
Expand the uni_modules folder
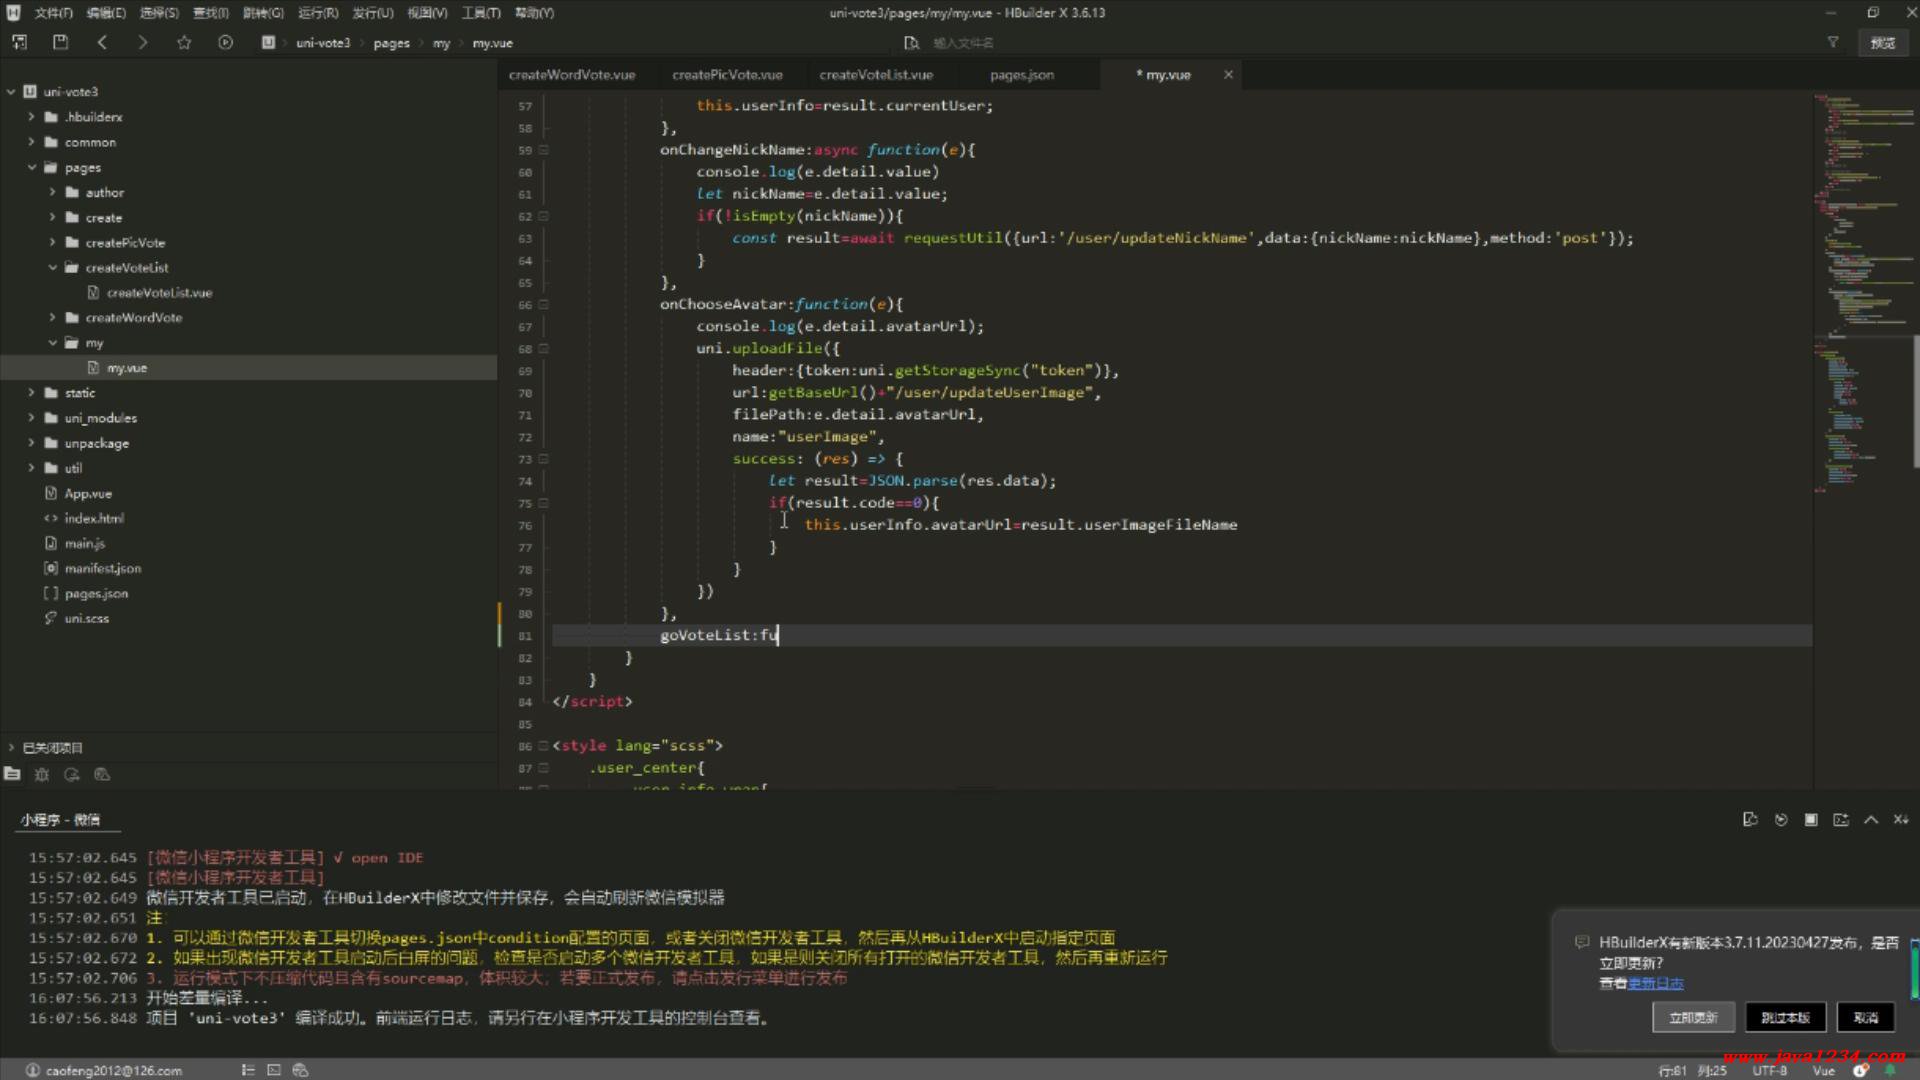point(31,418)
